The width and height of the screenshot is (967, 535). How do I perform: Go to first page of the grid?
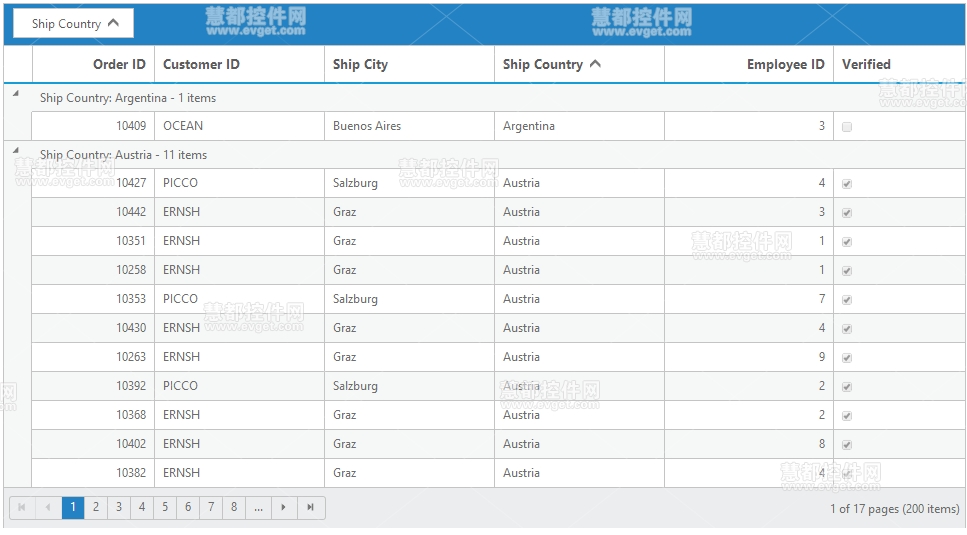[22, 507]
